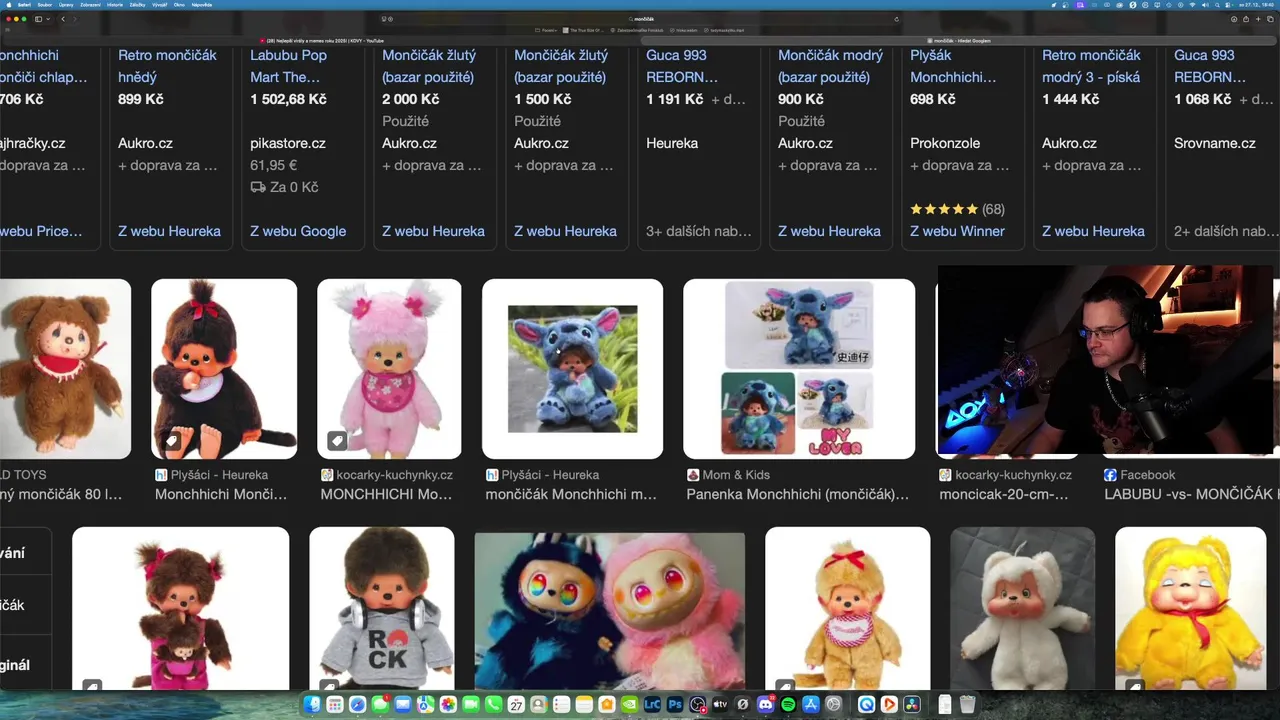This screenshot has width=1280, height=720.
Task: Open Mom & Kids Panenka Monchhichi image
Action: pyautogui.click(x=799, y=369)
